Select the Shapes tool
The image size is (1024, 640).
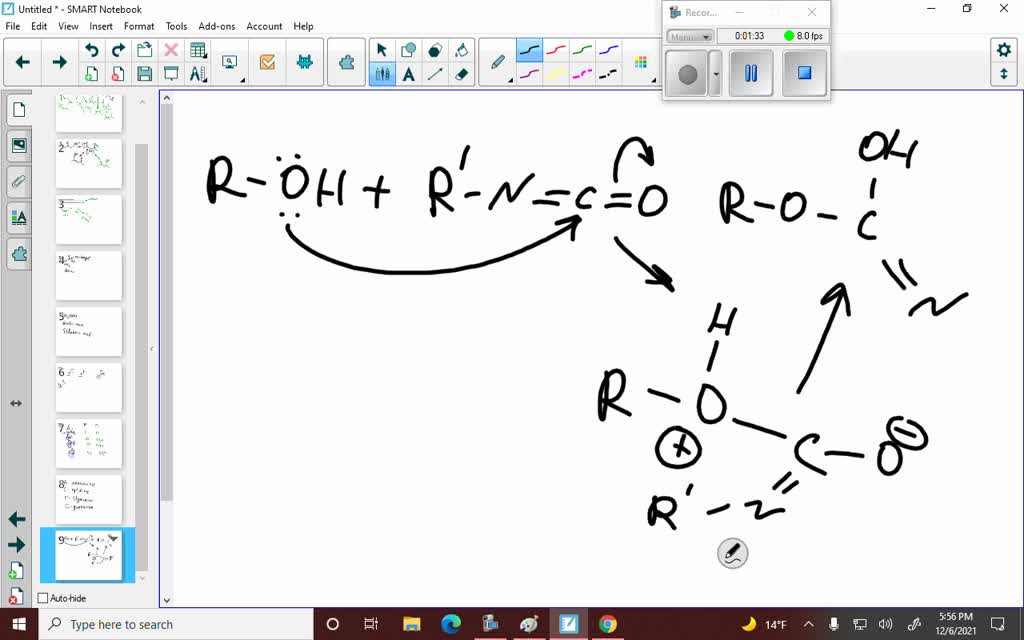pyautogui.click(x=407, y=48)
